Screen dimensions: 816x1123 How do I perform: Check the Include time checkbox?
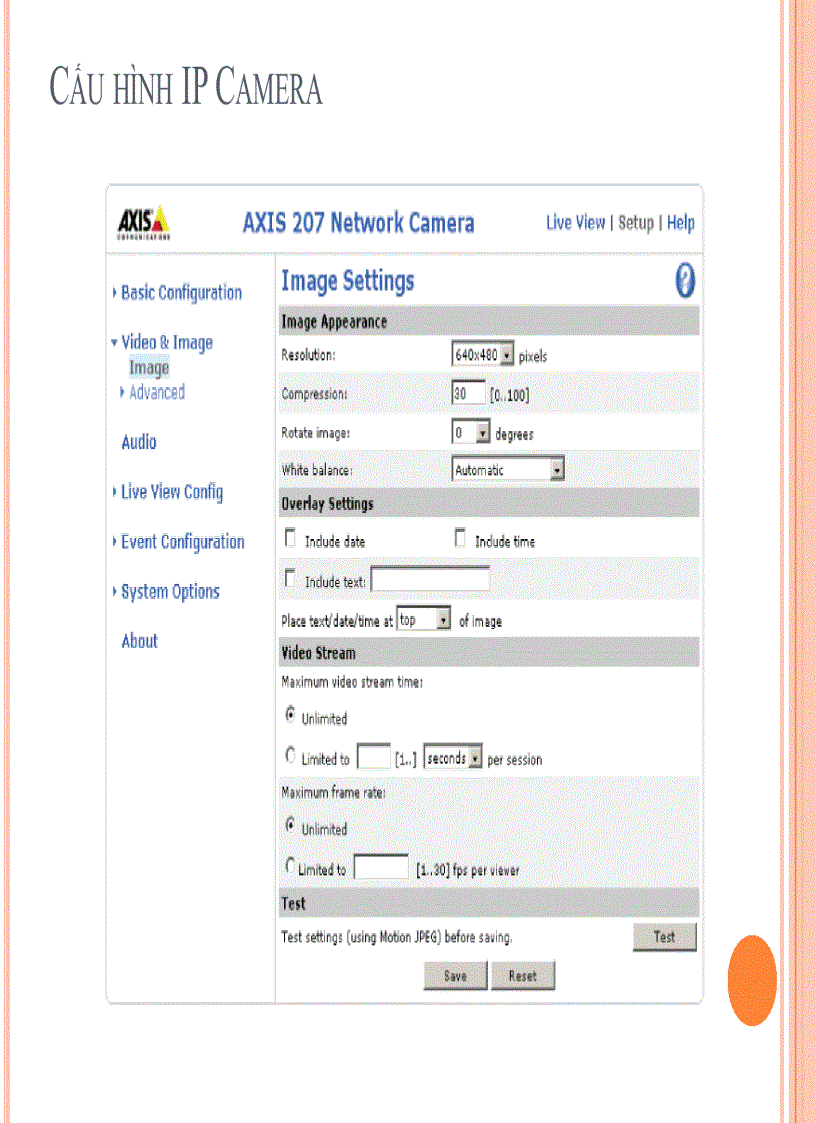point(459,537)
